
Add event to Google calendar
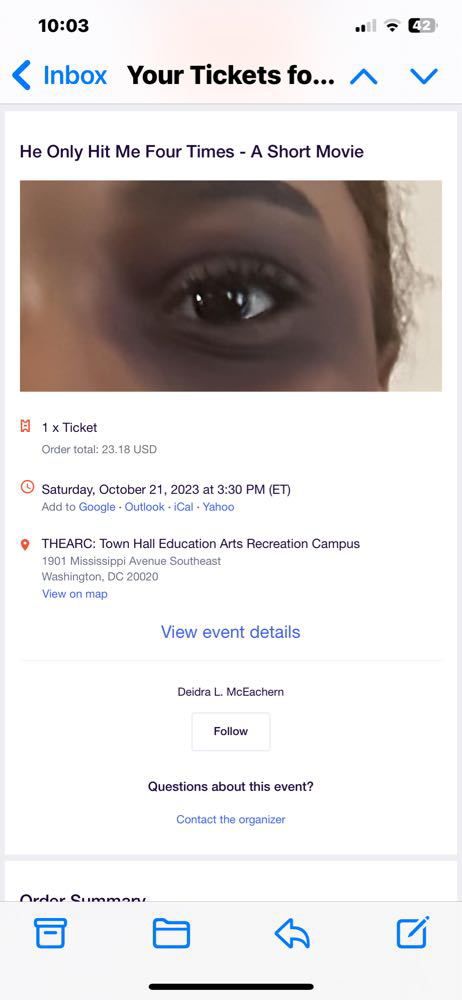point(96,507)
